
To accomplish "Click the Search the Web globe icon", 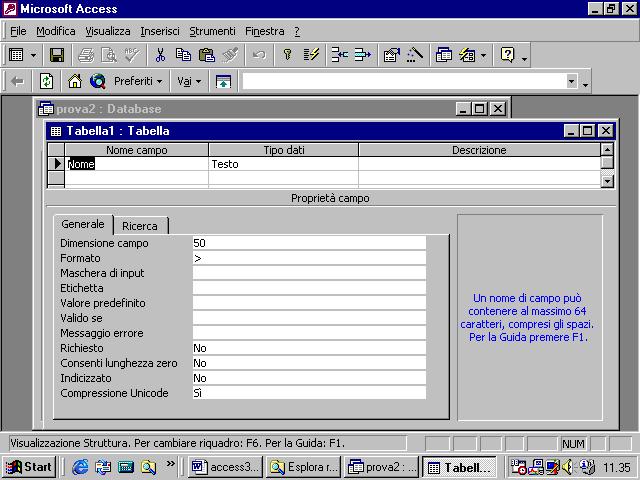I will [98, 82].
